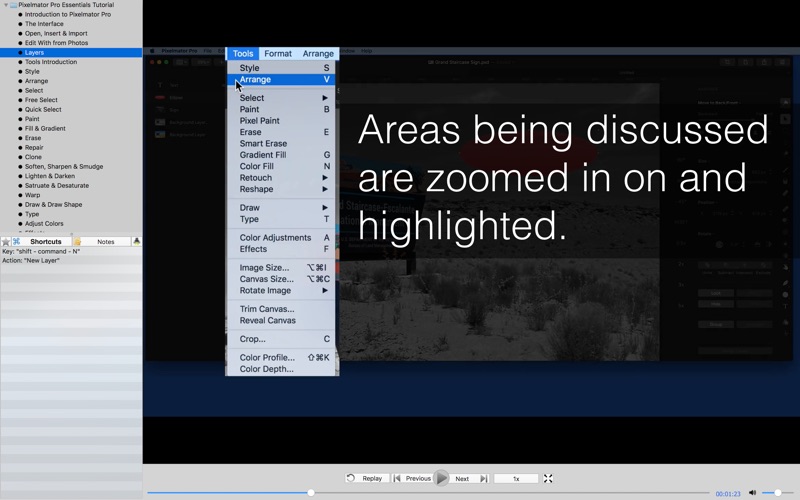Viewport: 800px width, 500px height.
Task: Choose Color Adjustments in the Tools menu
Action: (282, 238)
